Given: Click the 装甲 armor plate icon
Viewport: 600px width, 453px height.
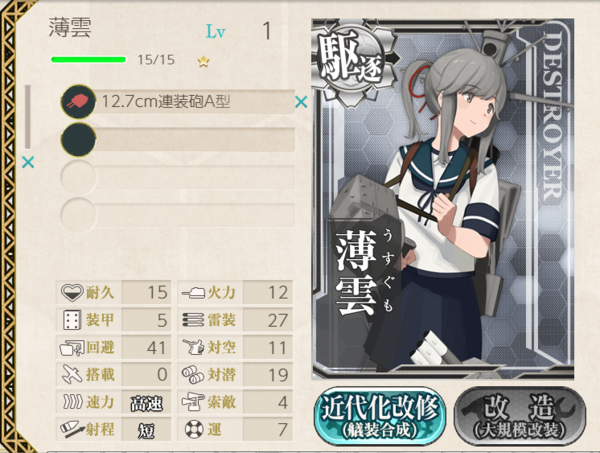Looking at the screenshot, I should [72, 320].
